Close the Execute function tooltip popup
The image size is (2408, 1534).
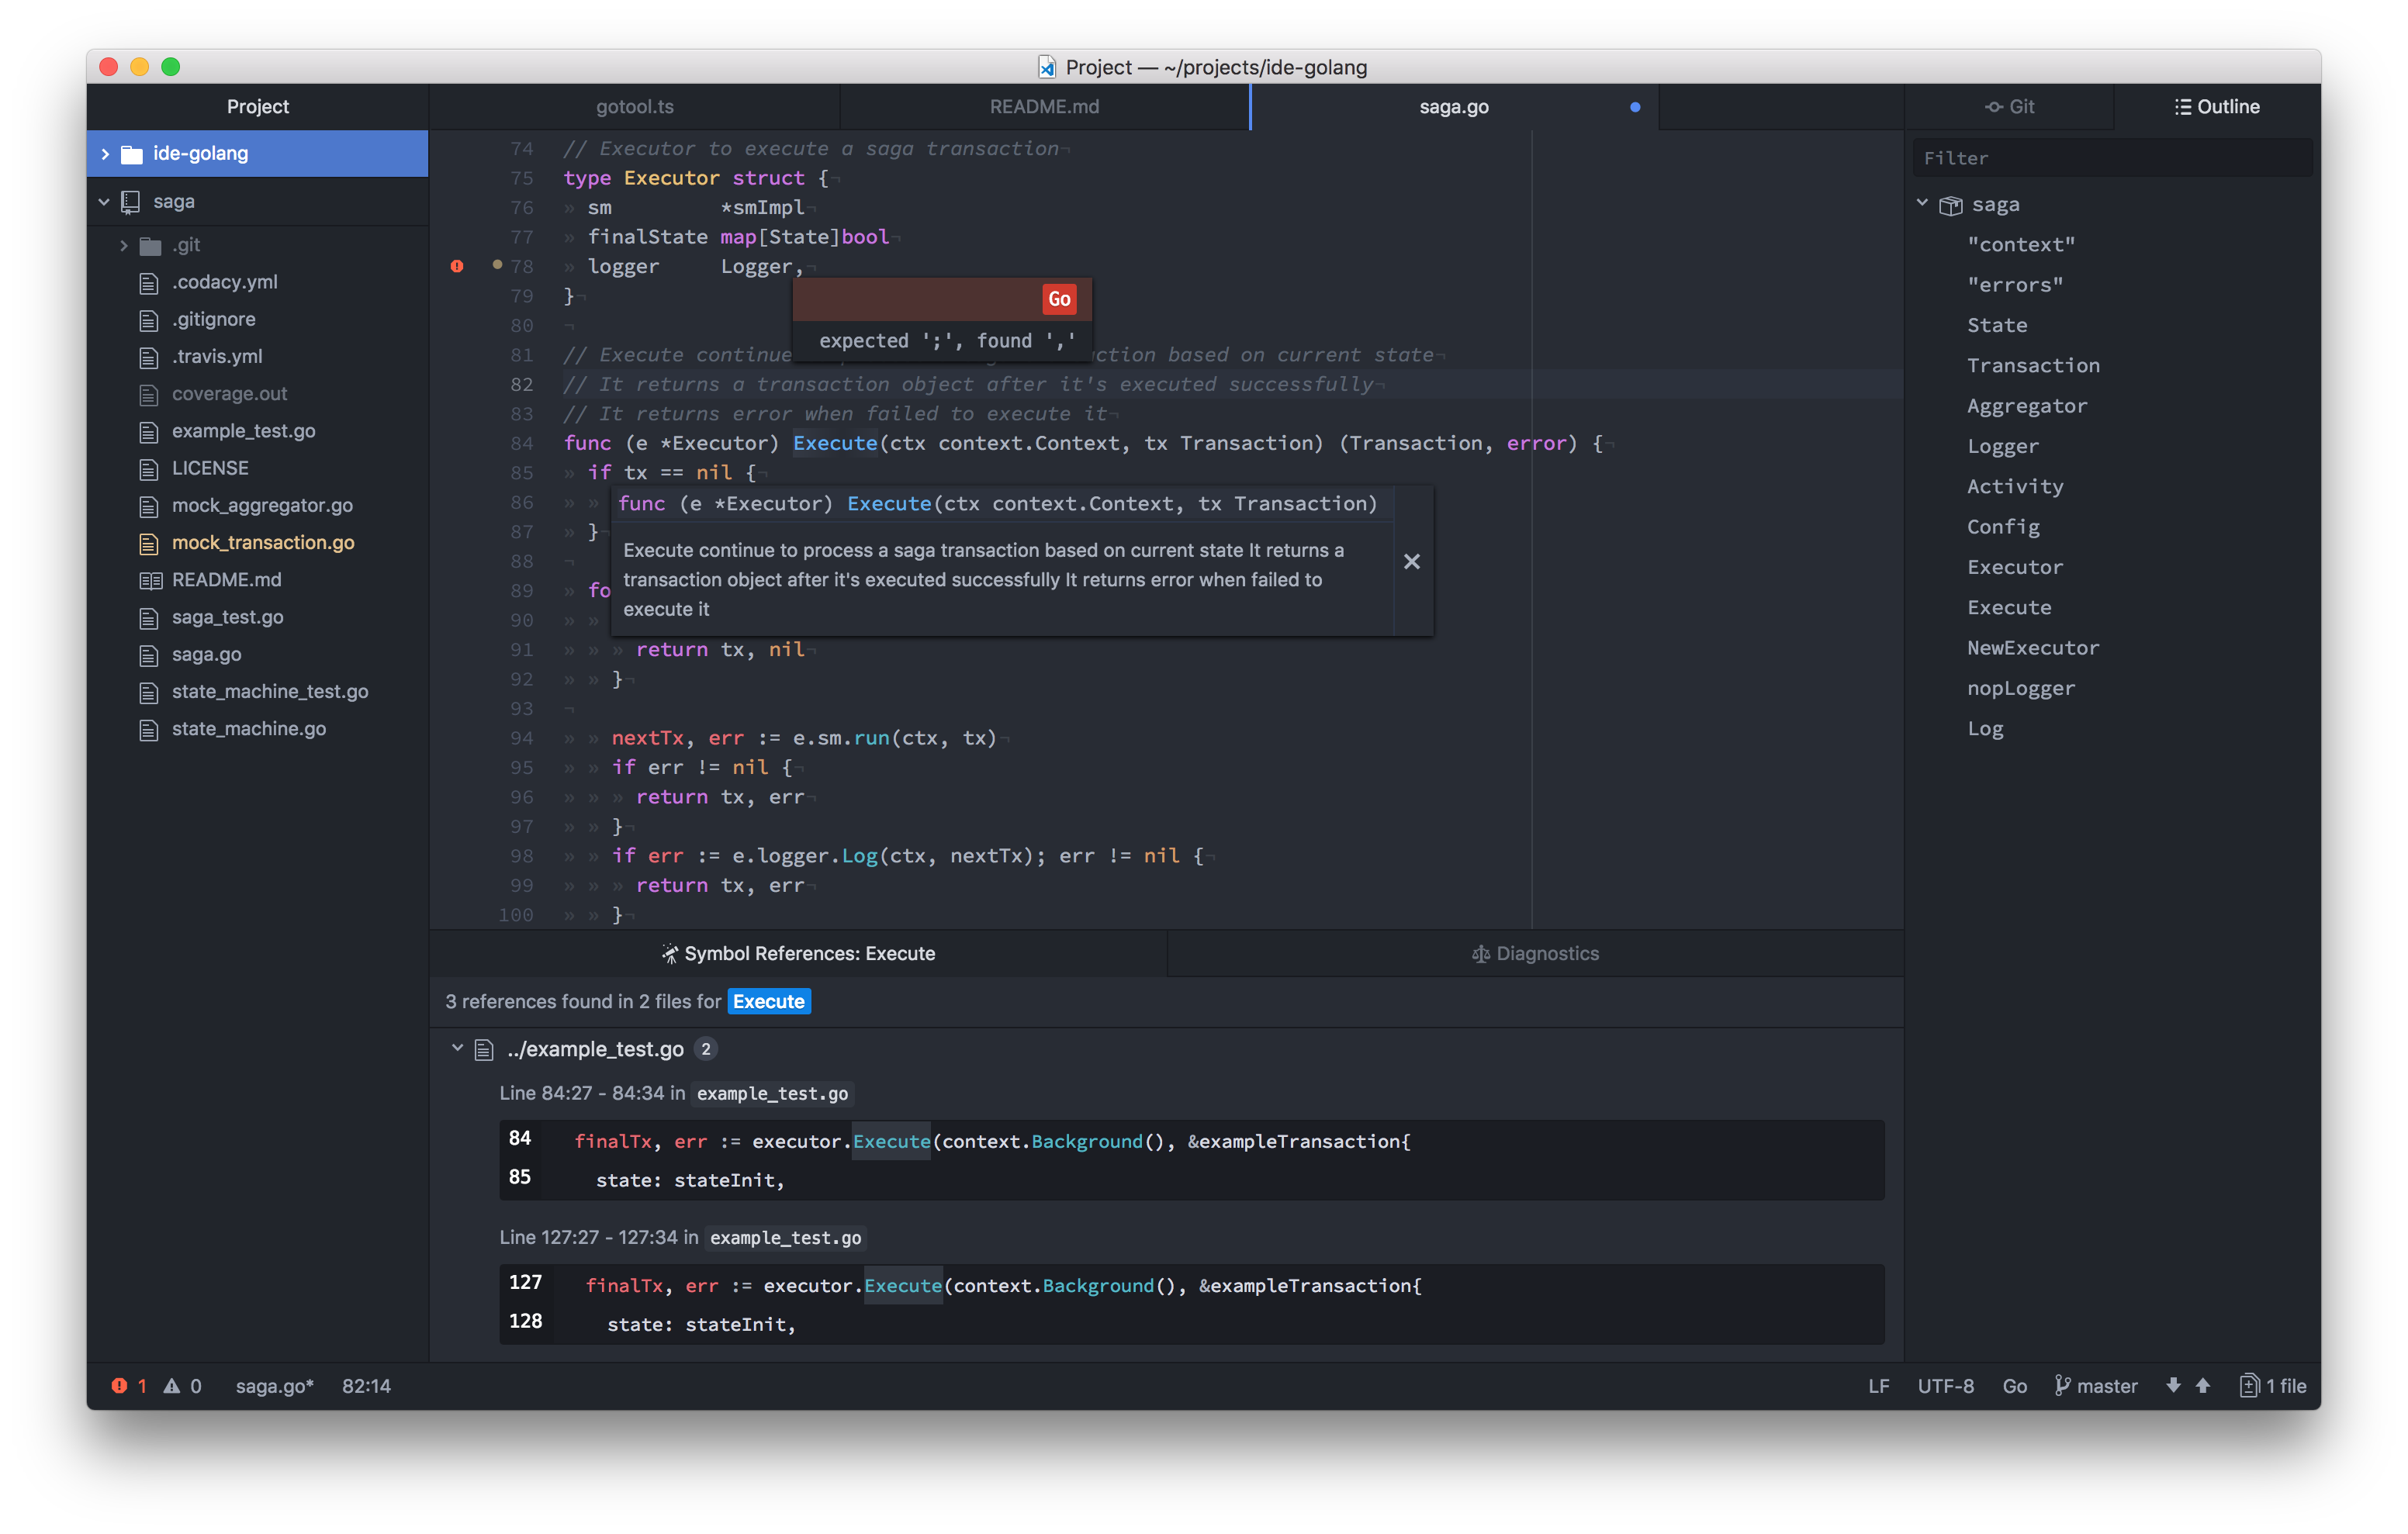[x=1412, y=562]
